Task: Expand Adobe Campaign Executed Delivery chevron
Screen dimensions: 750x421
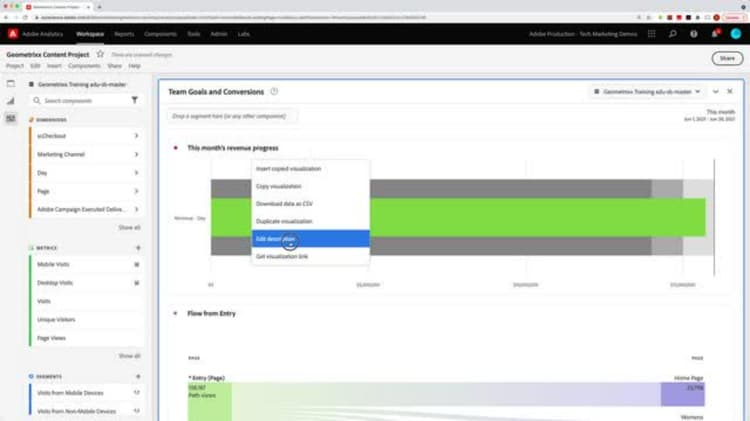Action: point(136,209)
